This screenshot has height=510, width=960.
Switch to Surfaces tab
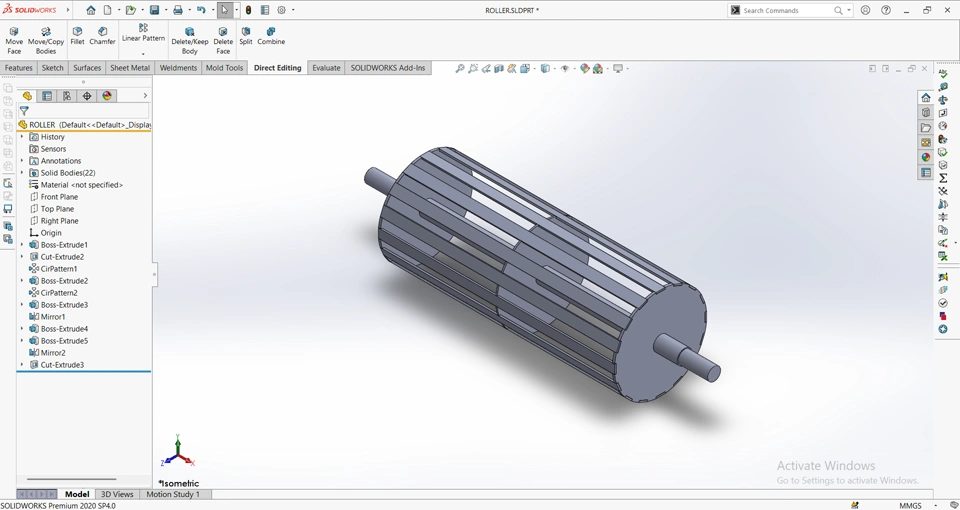87,67
